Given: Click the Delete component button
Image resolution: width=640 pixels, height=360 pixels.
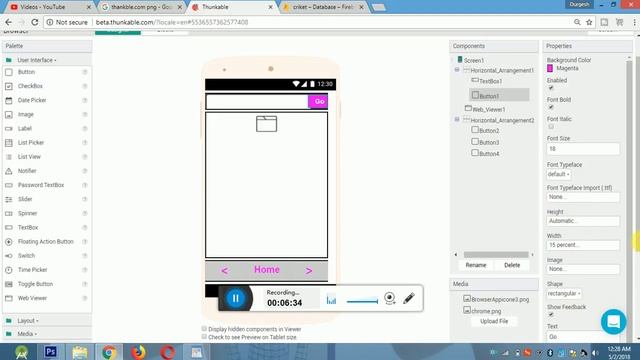Looking at the screenshot, I should pyautogui.click(x=512, y=265).
